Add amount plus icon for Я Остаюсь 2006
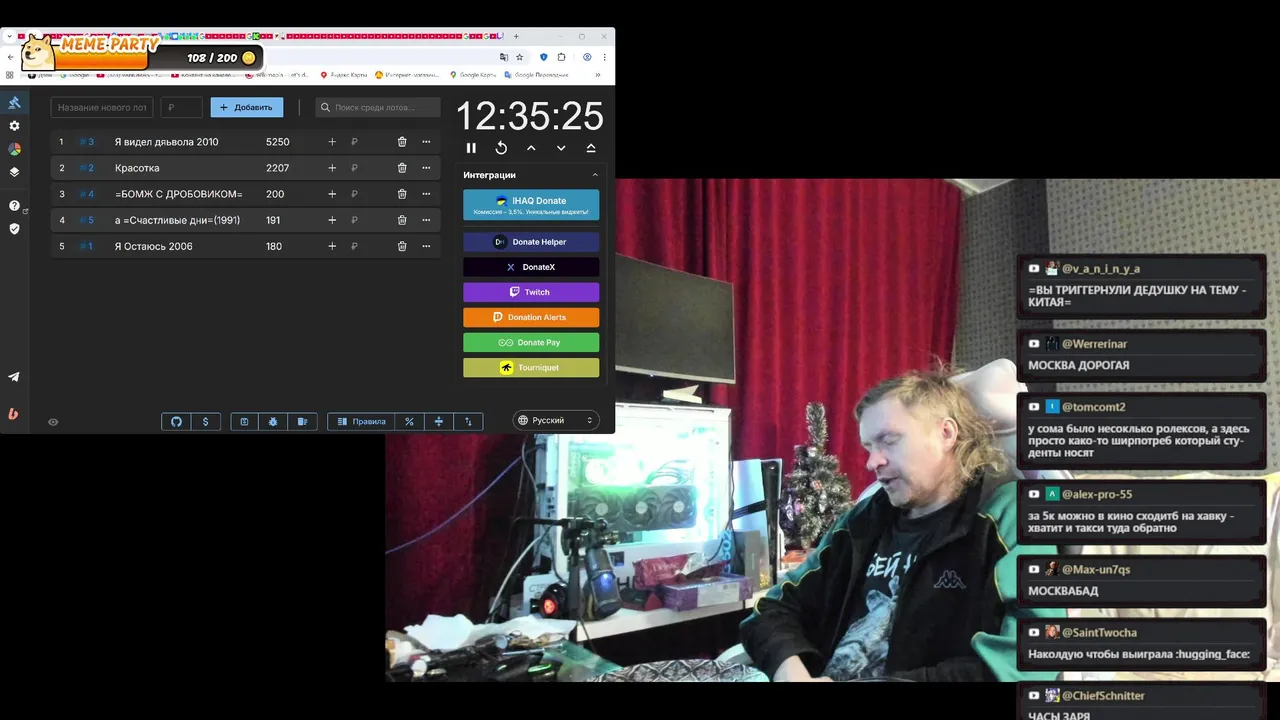The height and width of the screenshot is (720, 1280). click(x=332, y=246)
